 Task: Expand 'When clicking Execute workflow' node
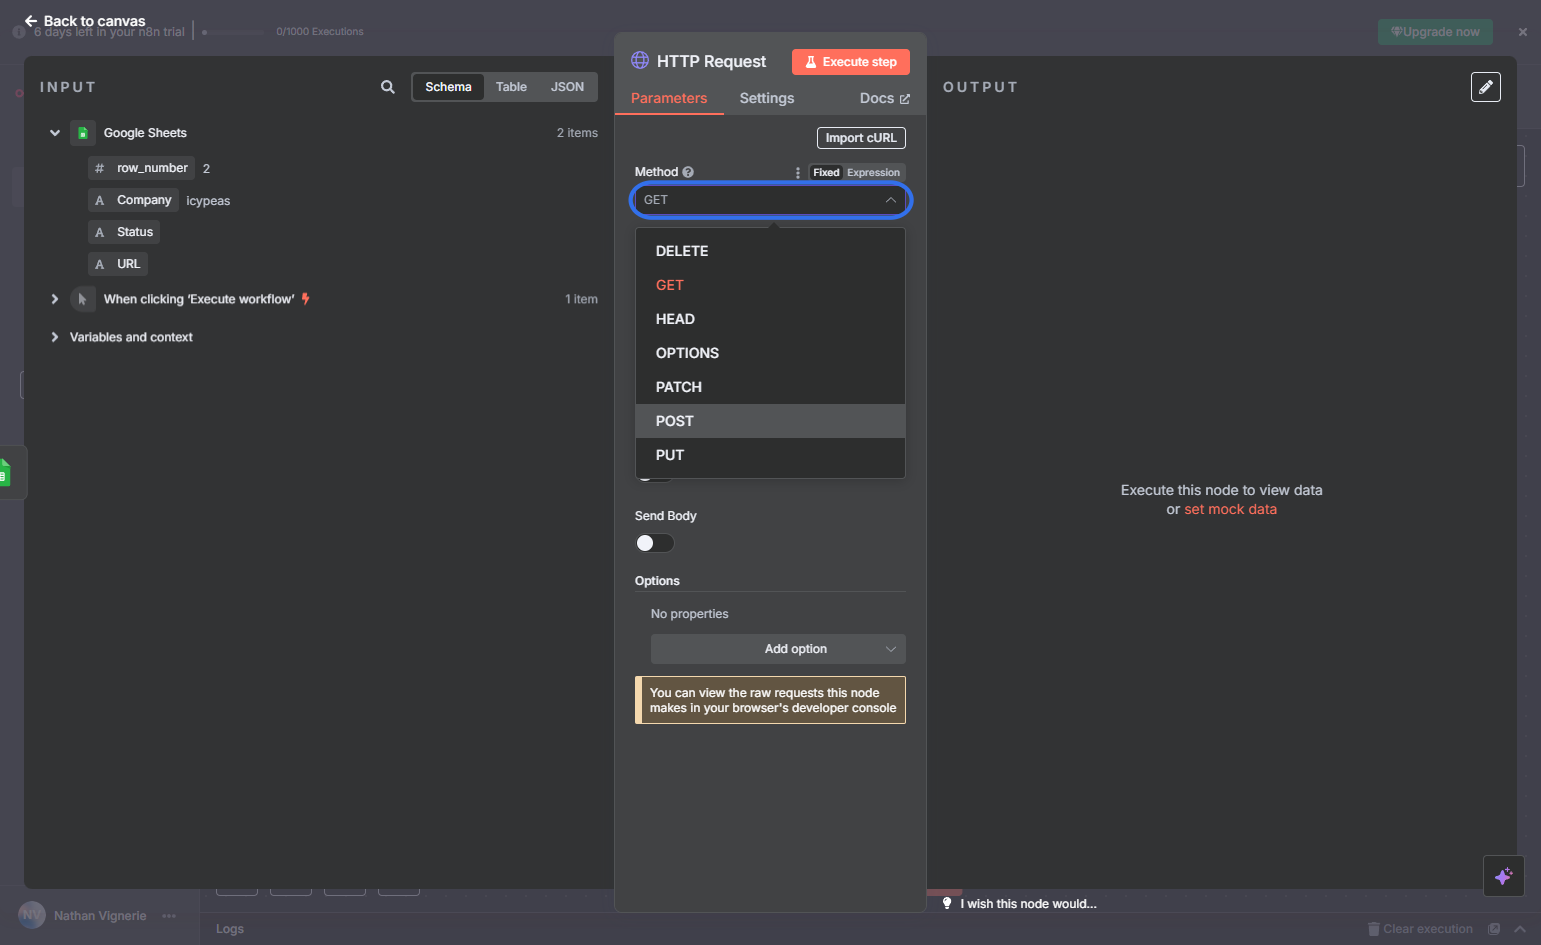(55, 299)
